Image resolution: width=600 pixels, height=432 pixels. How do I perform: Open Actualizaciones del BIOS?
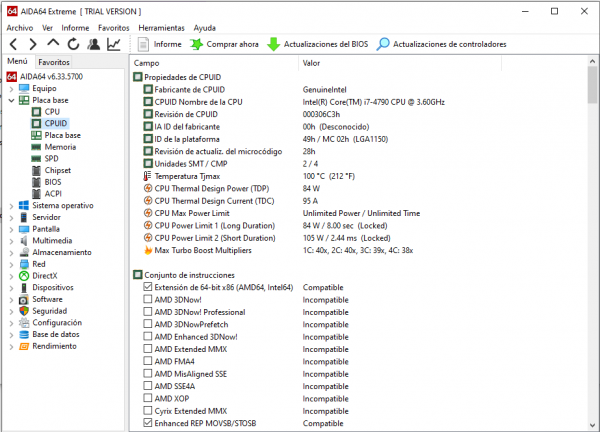point(318,44)
